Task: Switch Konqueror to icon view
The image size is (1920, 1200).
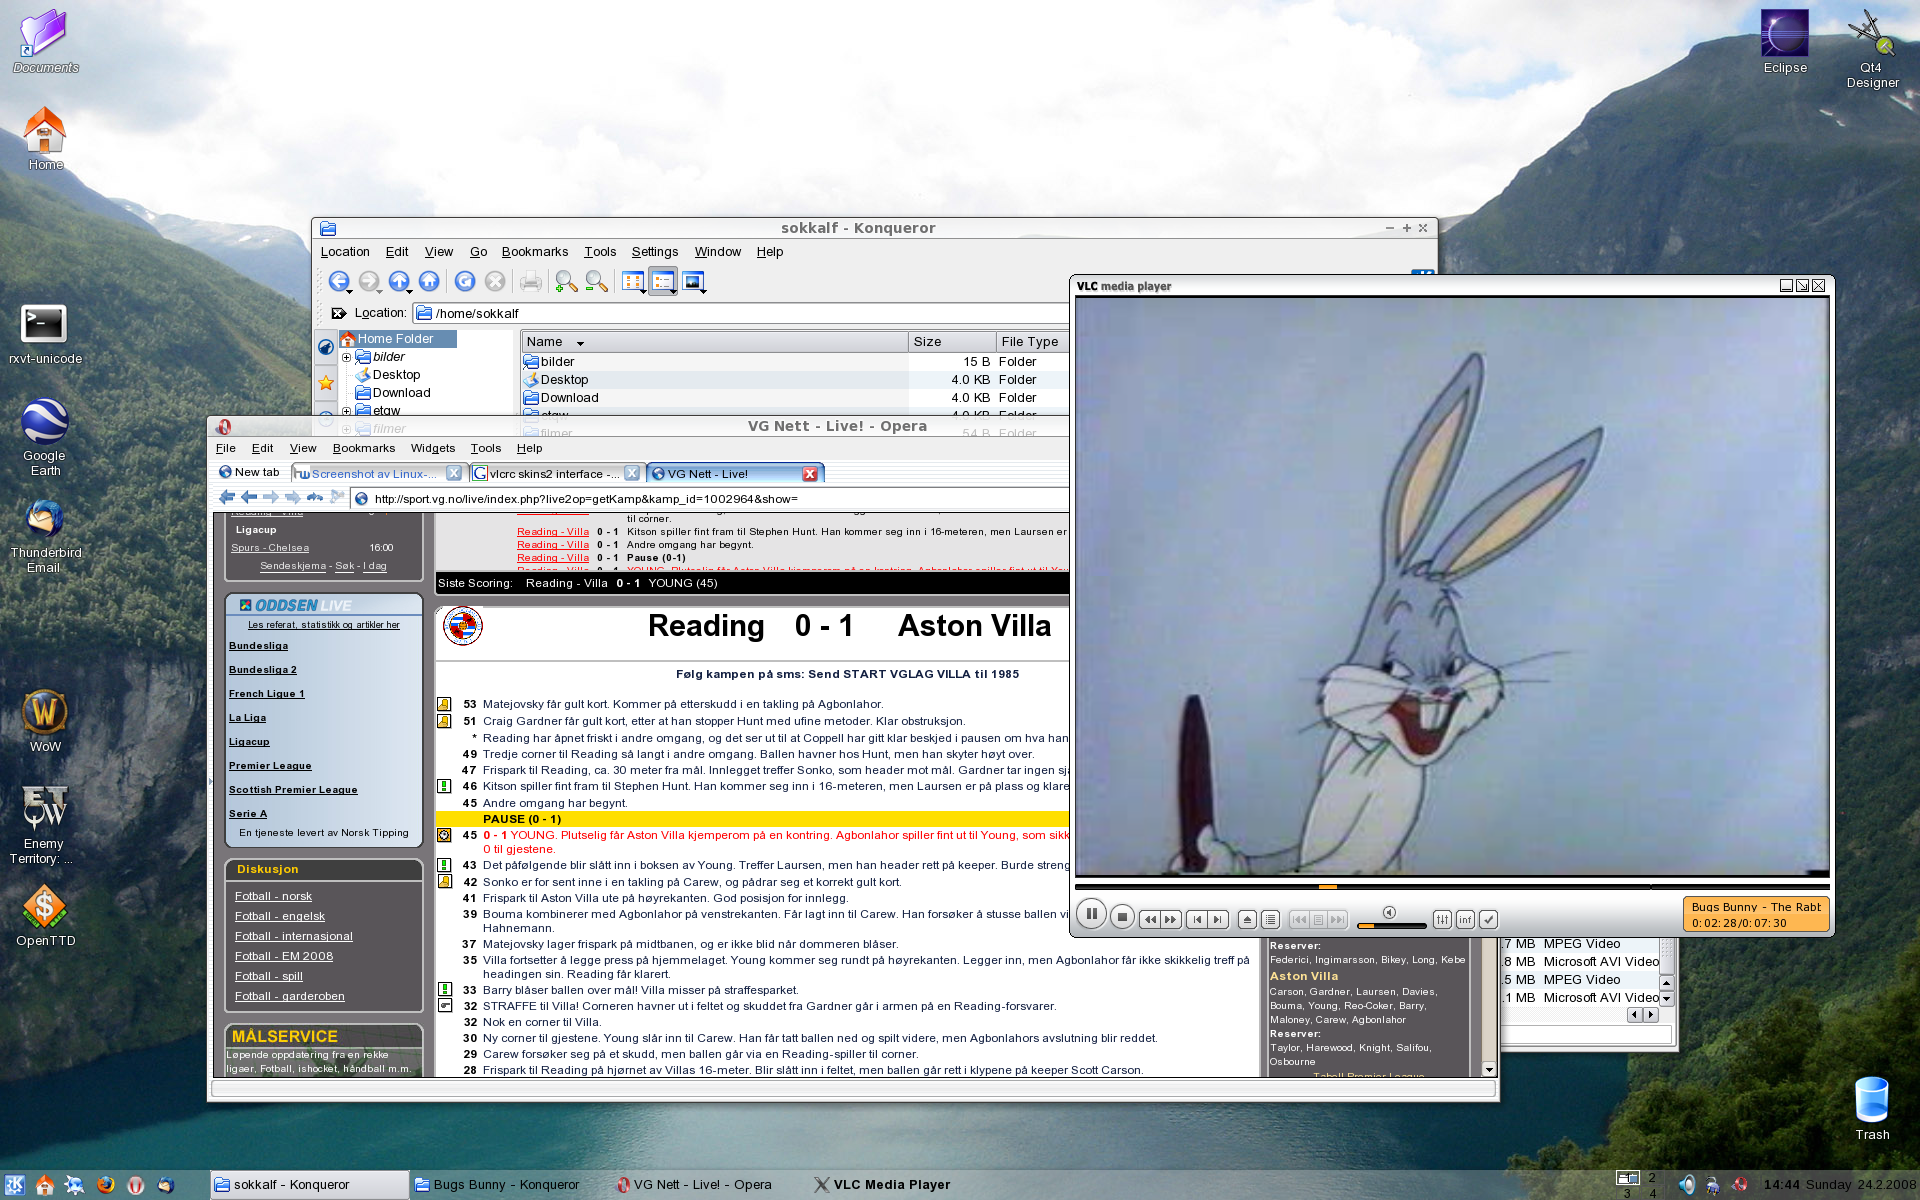Action: [632, 281]
